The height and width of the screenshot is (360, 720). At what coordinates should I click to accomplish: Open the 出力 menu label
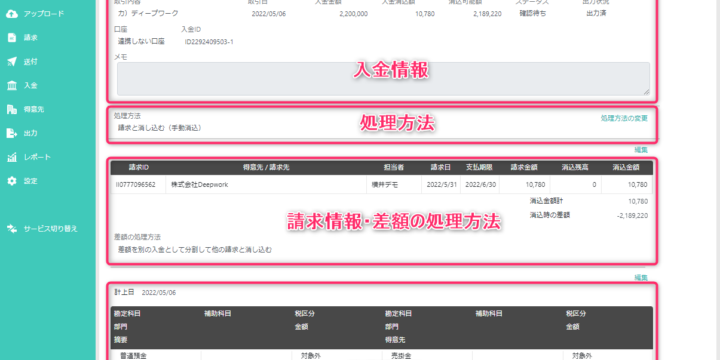tap(30, 133)
